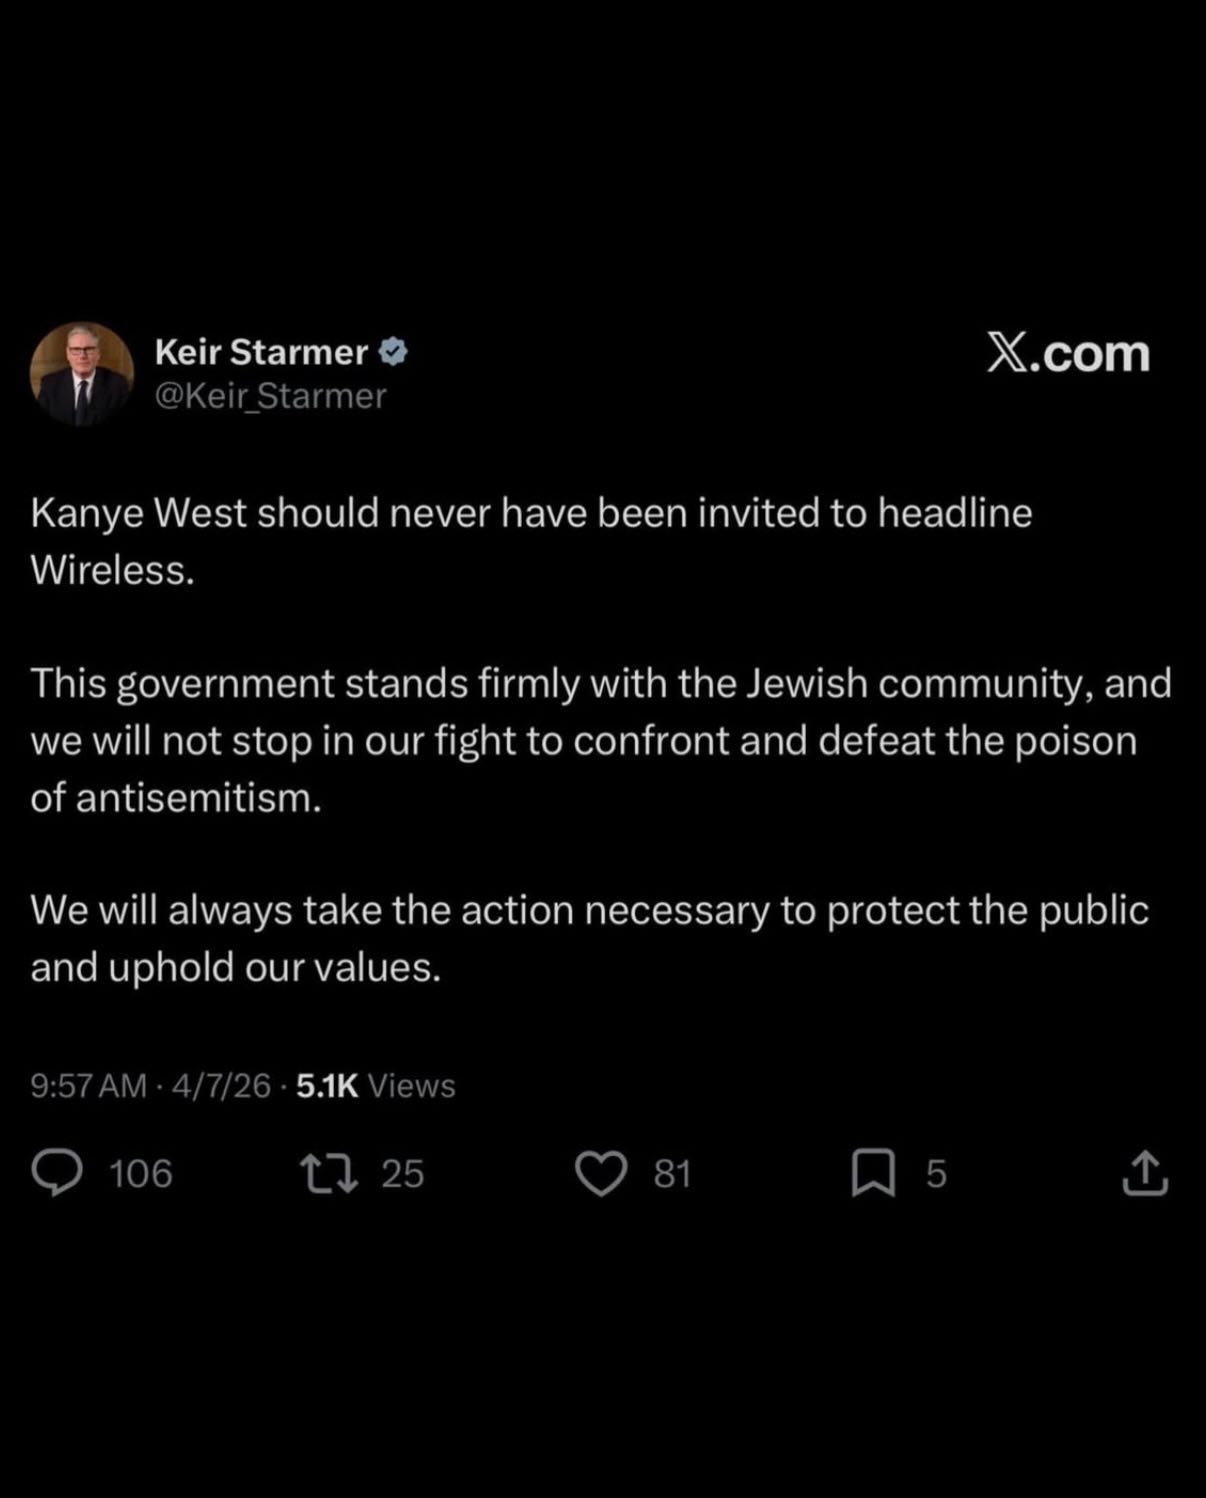
Task: Bookmark this post via bookmark icon
Action: pyautogui.click(x=873, y=1173)
